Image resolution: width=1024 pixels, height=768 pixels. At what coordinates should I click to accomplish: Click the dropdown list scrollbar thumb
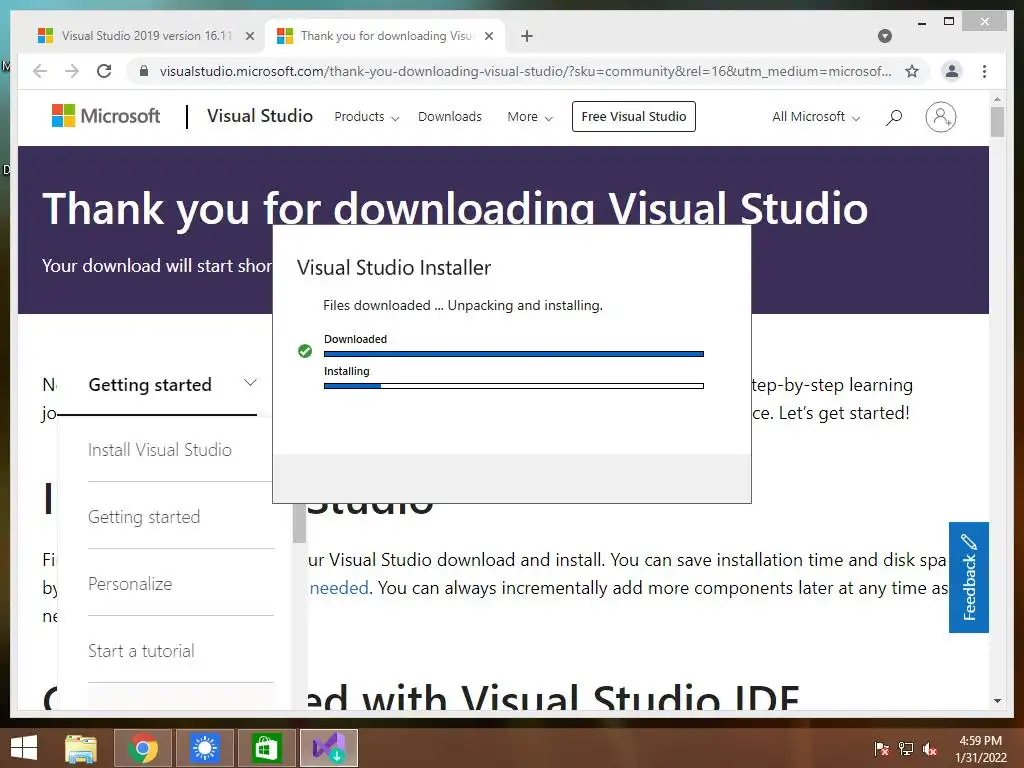(300, 522)
